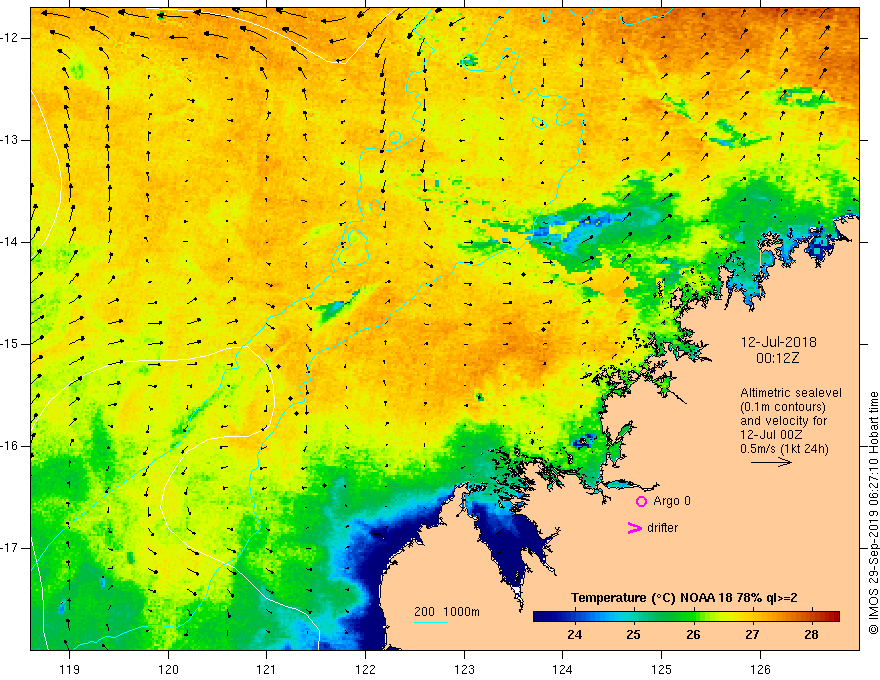Screen dimensions: 880x680
Task: Click the 'Altimetric sealevel' caption text
Action: point(791,393)
